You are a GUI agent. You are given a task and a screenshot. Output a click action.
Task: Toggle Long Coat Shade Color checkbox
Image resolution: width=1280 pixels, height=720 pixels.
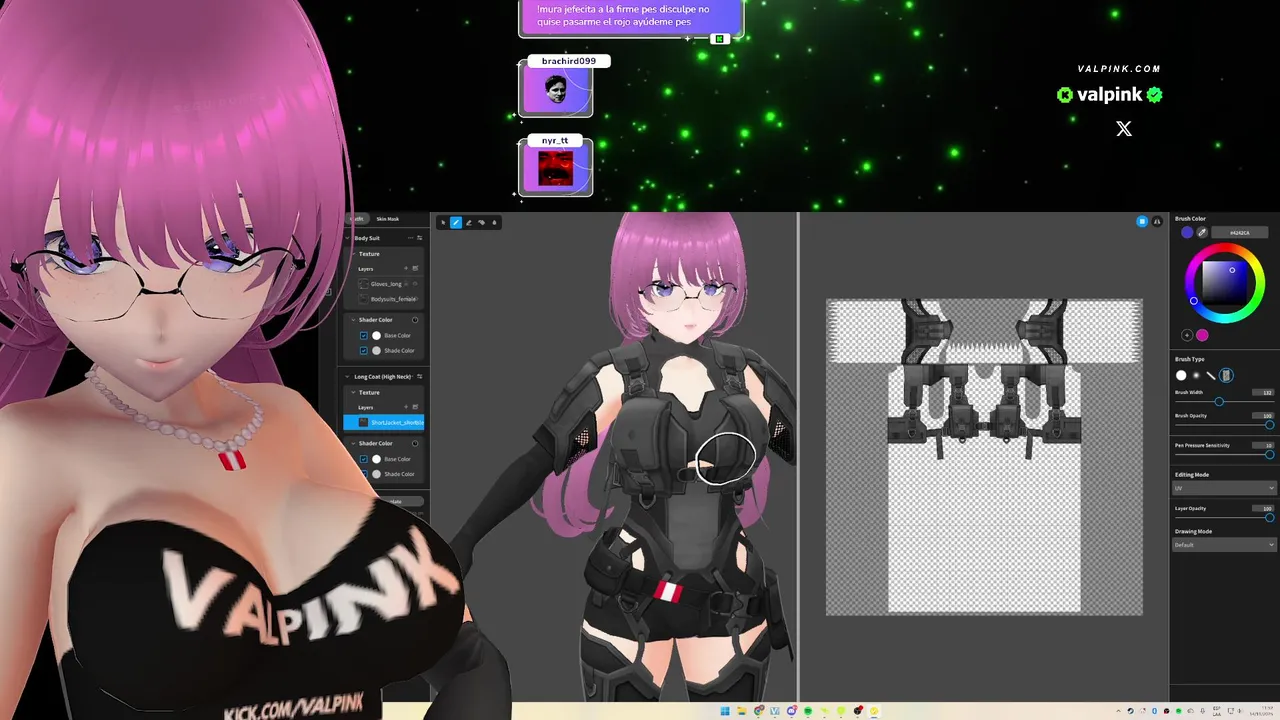coord(364,474)
